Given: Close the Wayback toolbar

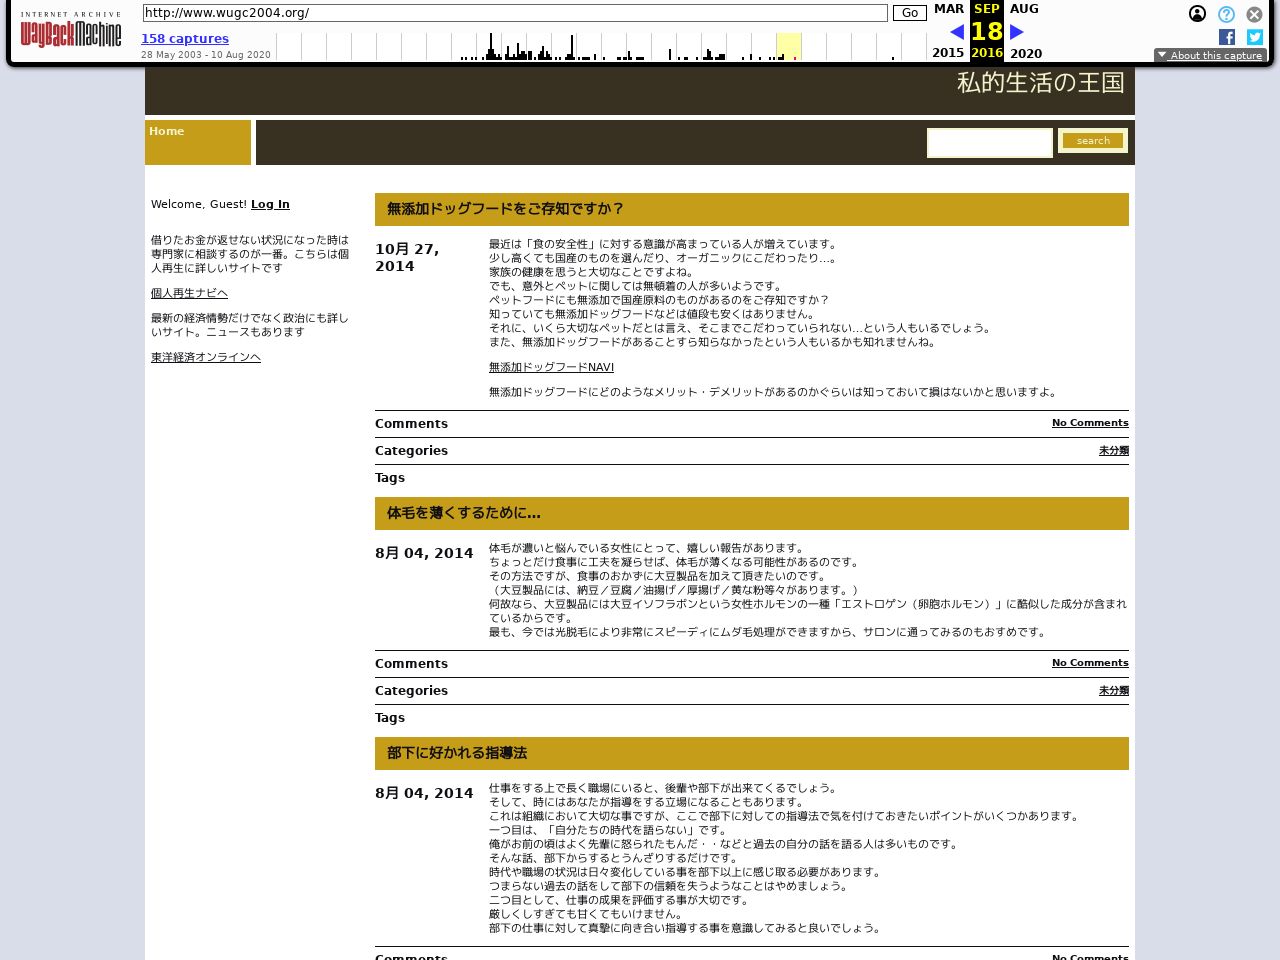Looking at the screenshot, I should pyautogui.click(x=1254, y=14).
